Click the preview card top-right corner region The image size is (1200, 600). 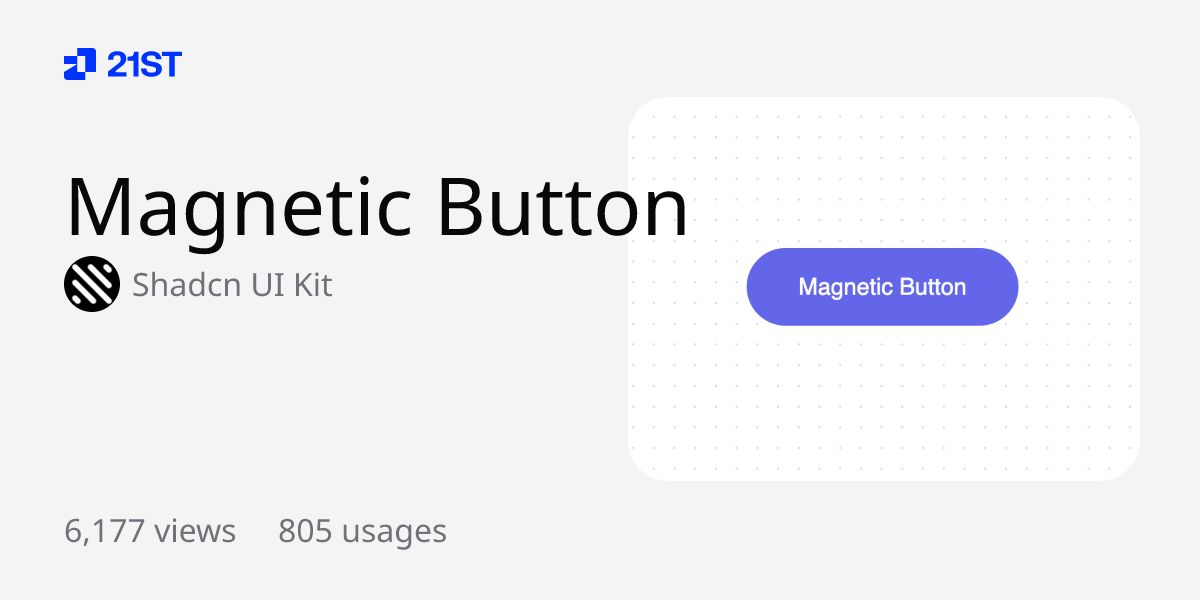click(x=1110, y=125)
